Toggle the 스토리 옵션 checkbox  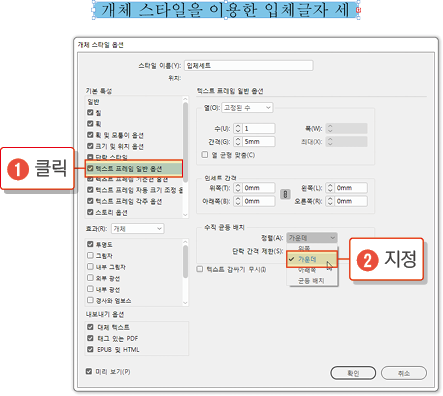click(x=90, y=212)
